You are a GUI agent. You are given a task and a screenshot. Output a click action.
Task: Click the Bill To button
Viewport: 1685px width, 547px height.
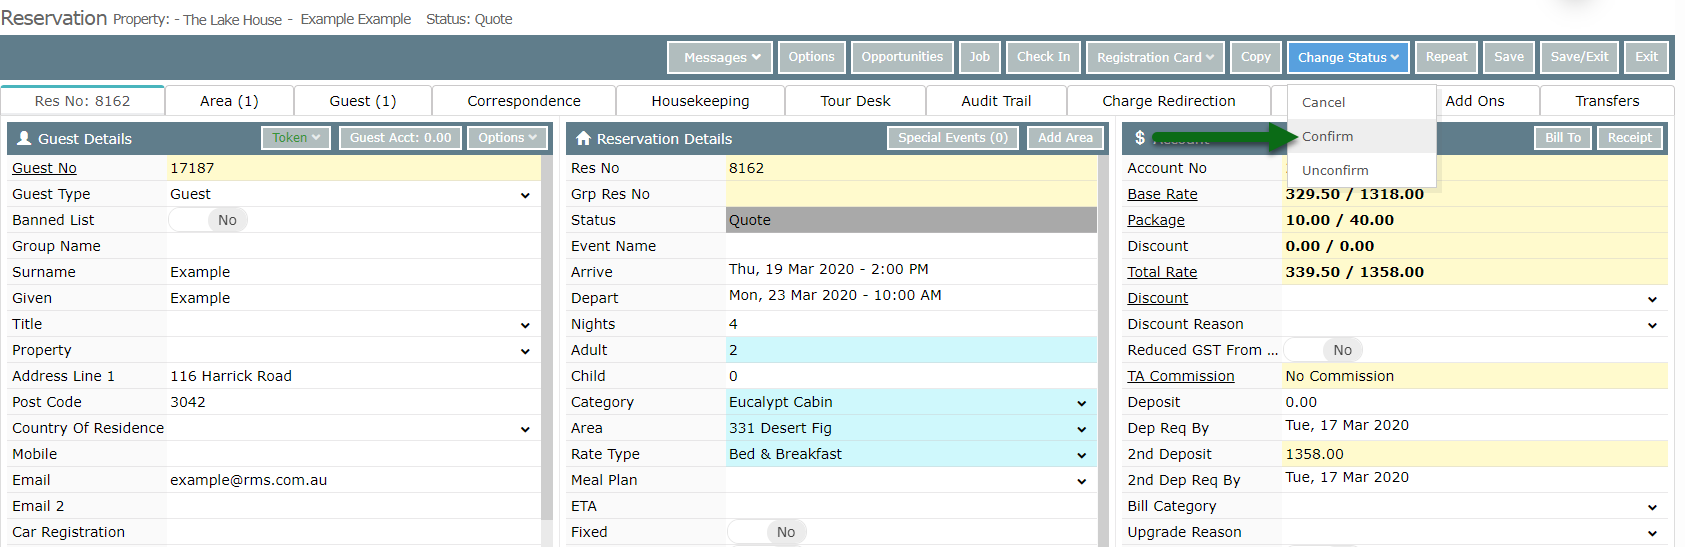[1563, 138]
